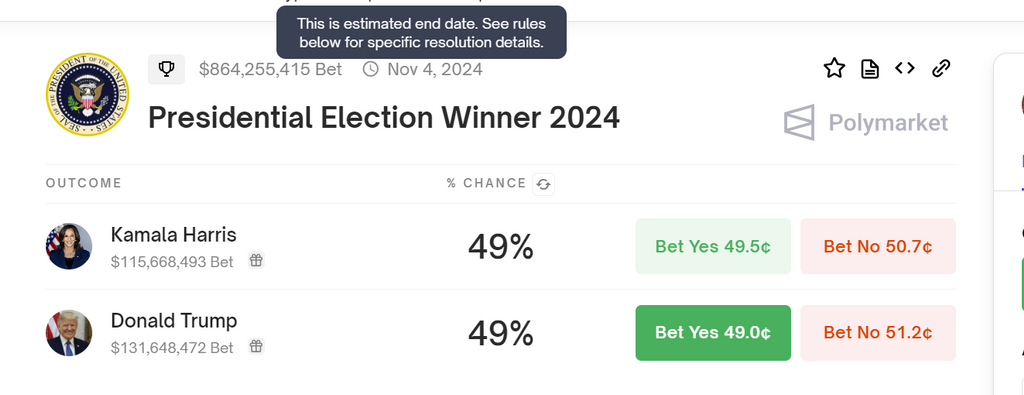
Task: Favorite this market with the star icon
Action: [834, 68]
